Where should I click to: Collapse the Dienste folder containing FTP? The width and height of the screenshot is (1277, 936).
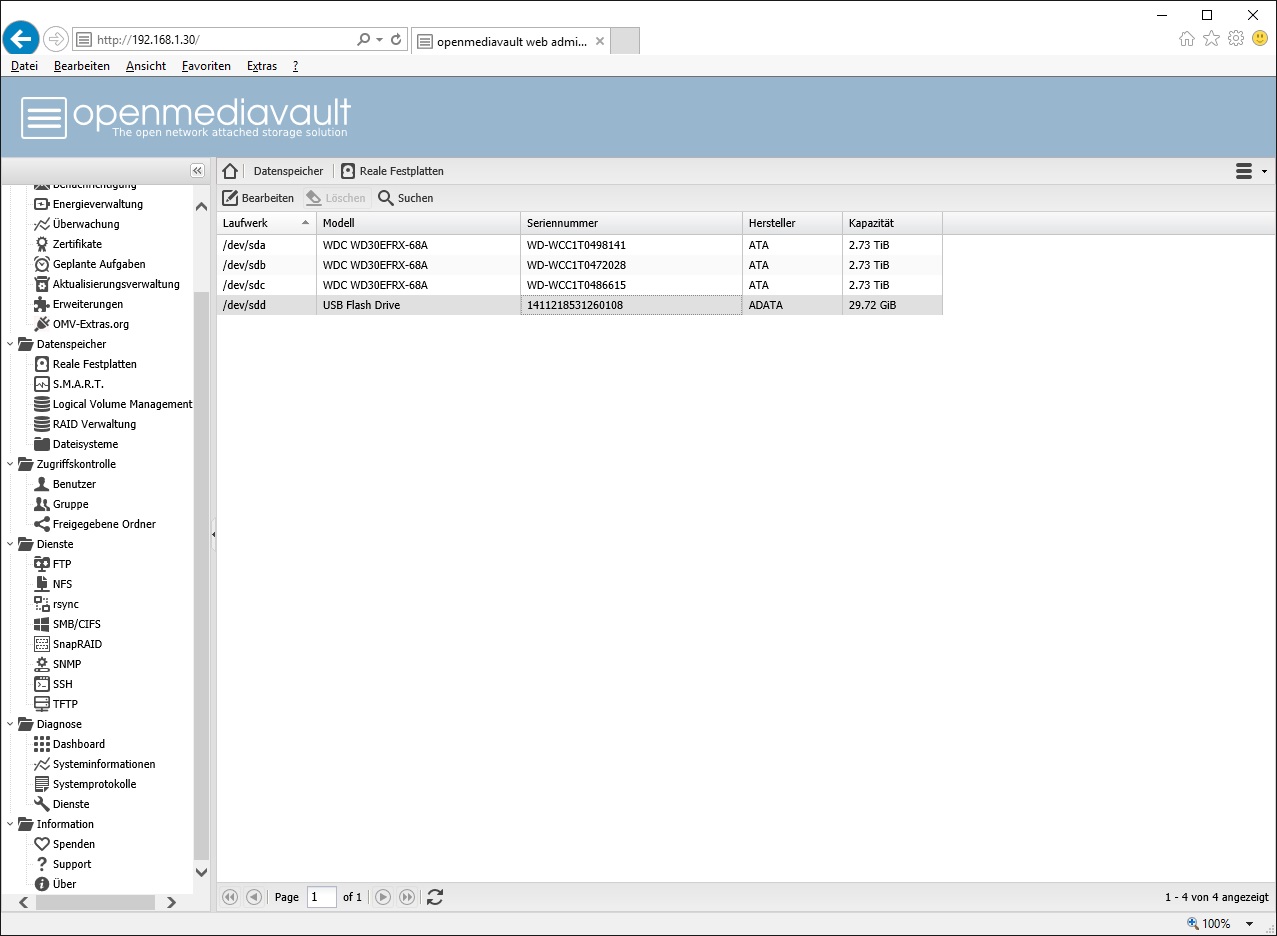(x=10, y=544)
